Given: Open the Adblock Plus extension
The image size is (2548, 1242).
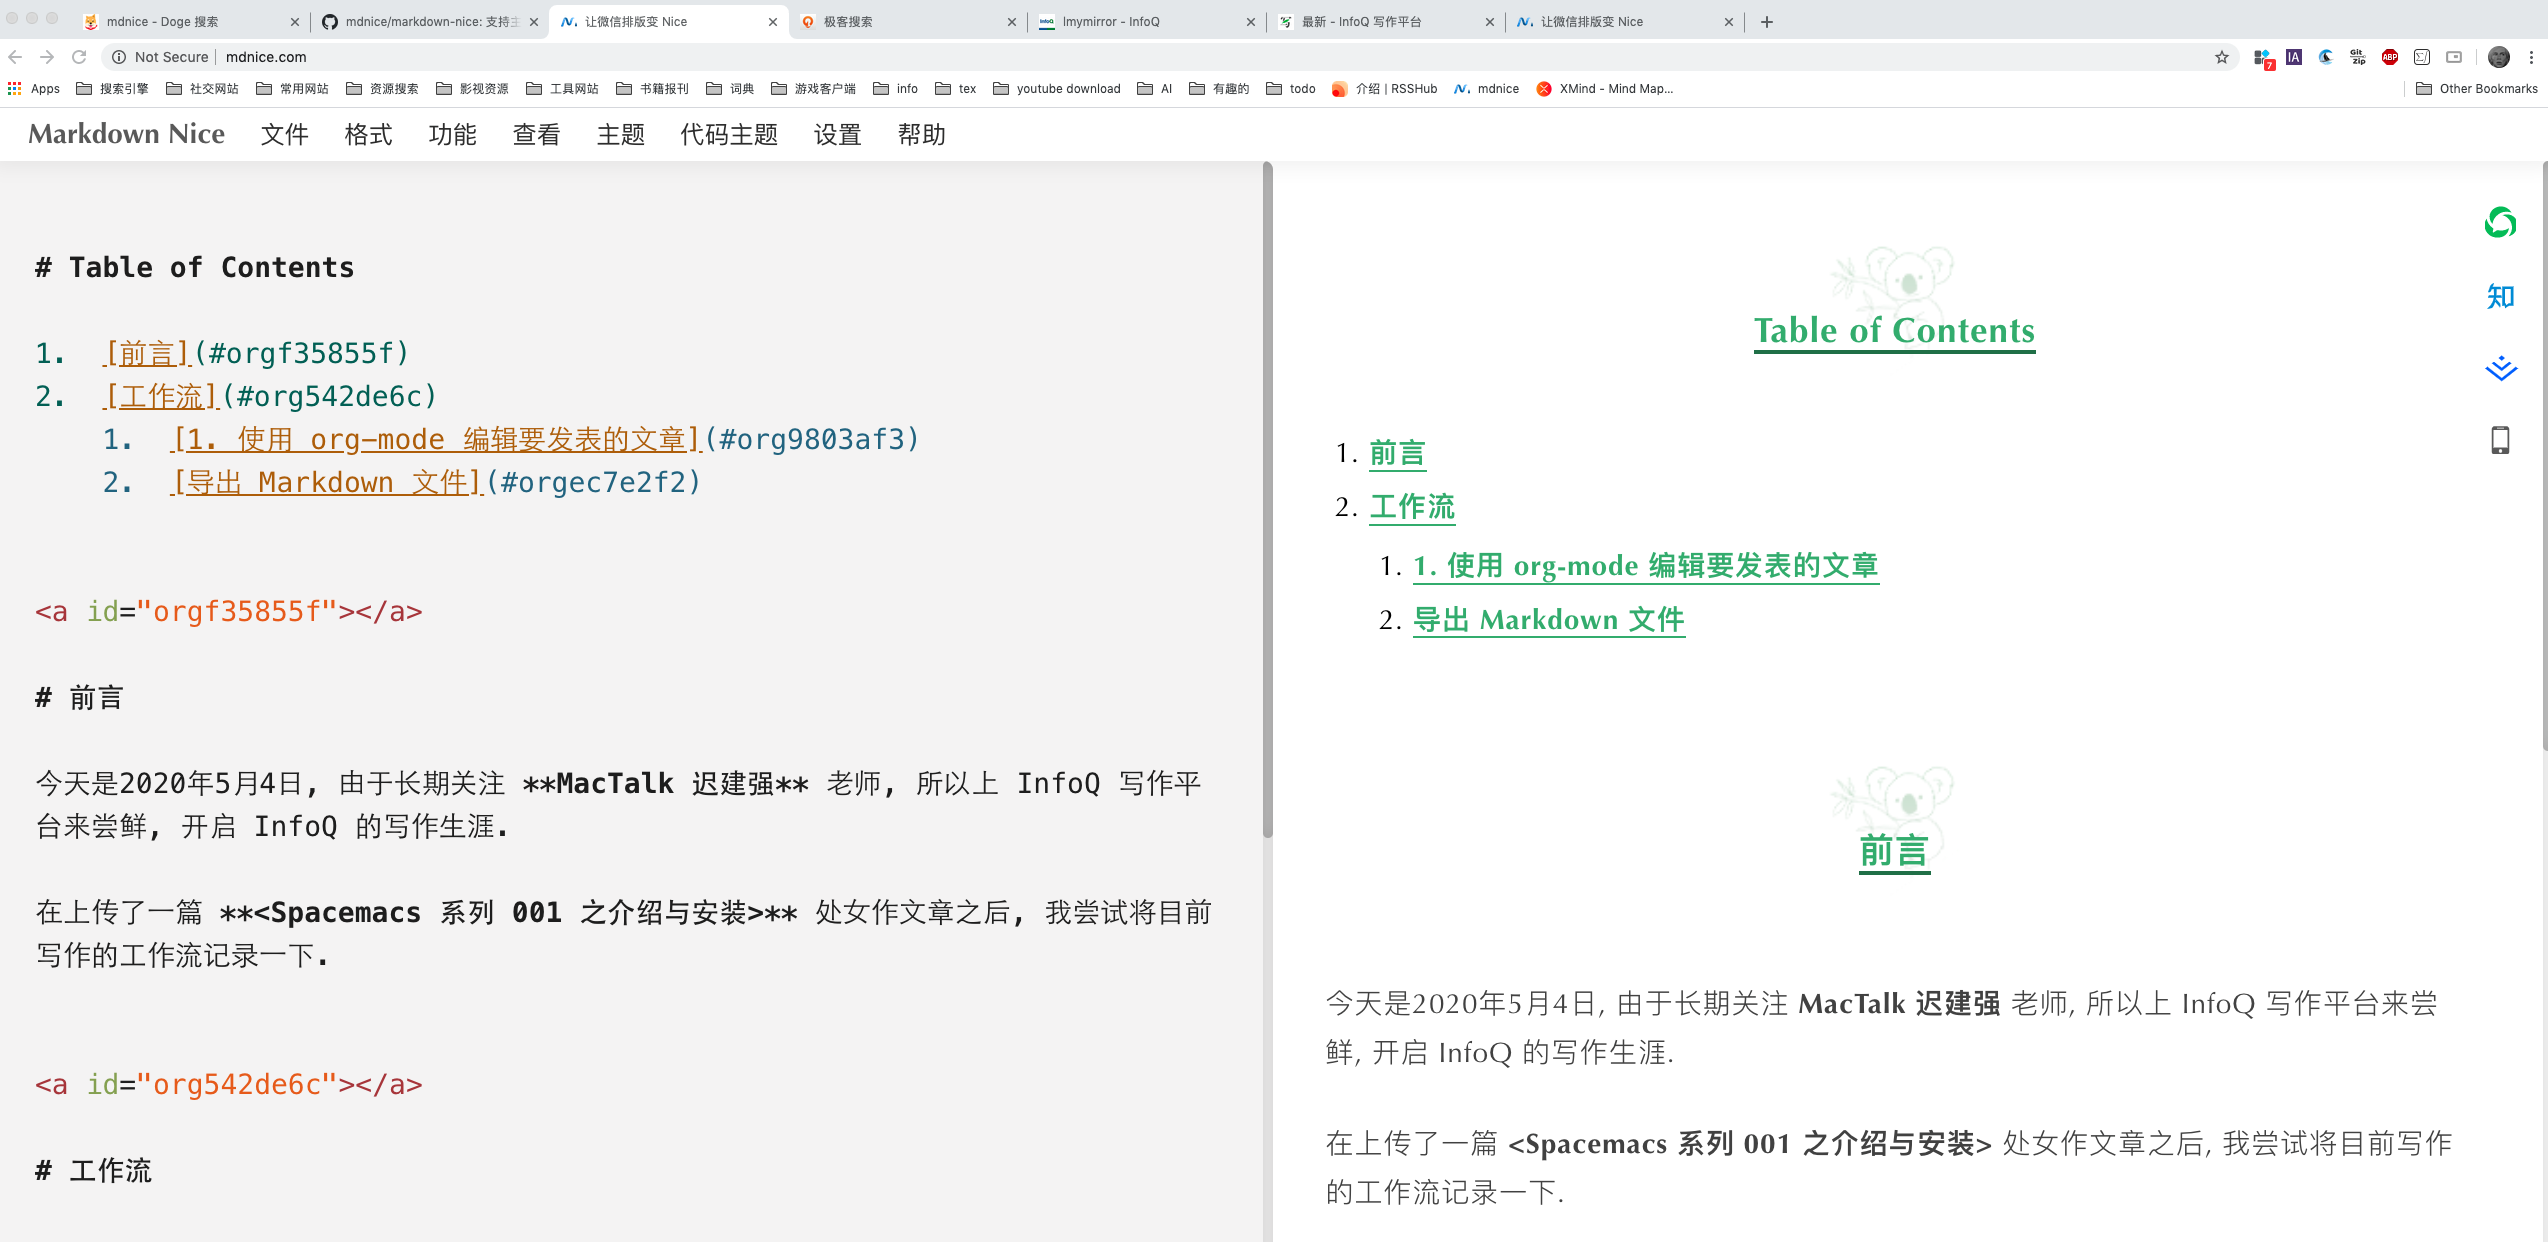Looking at the screenshot, I should pyautogui.click(x=2390, y=57).
